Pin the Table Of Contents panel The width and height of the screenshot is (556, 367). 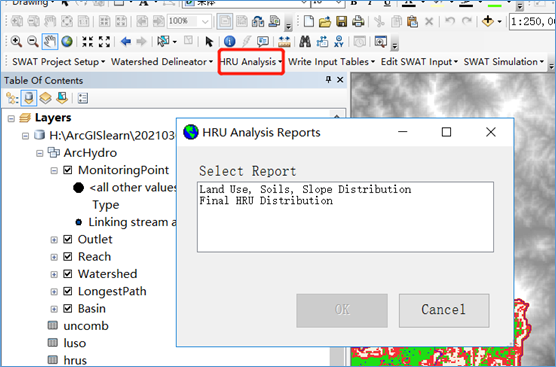328,79
